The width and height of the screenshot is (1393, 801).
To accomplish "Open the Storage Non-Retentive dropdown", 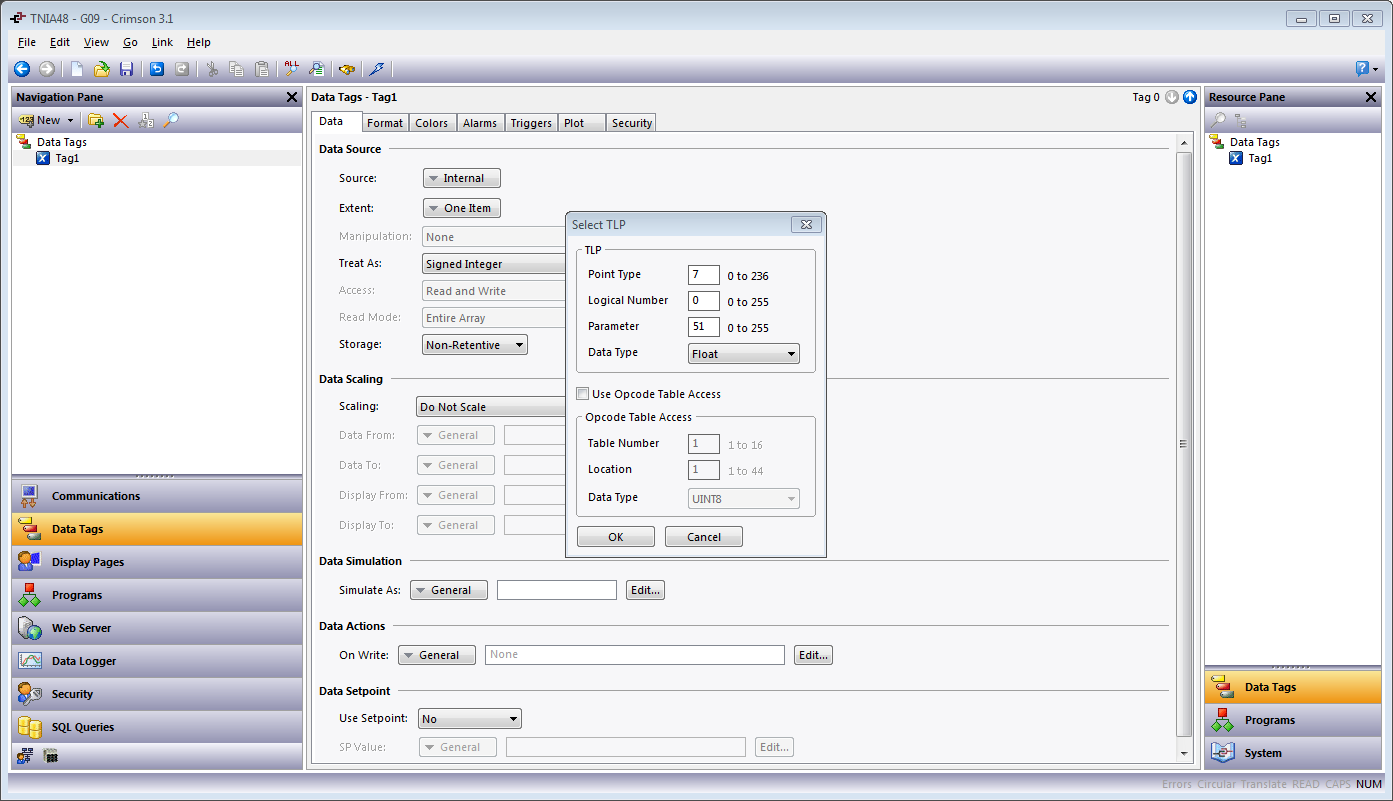I will (x=475, y=344).
